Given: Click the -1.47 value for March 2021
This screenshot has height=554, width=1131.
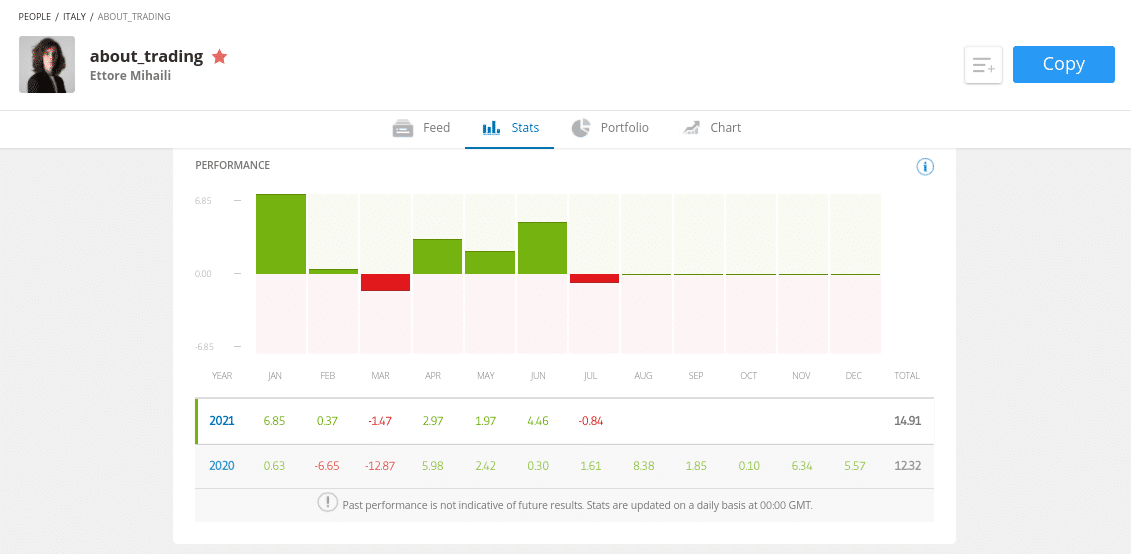Looking at the screenshot, I should pos(379,421).
